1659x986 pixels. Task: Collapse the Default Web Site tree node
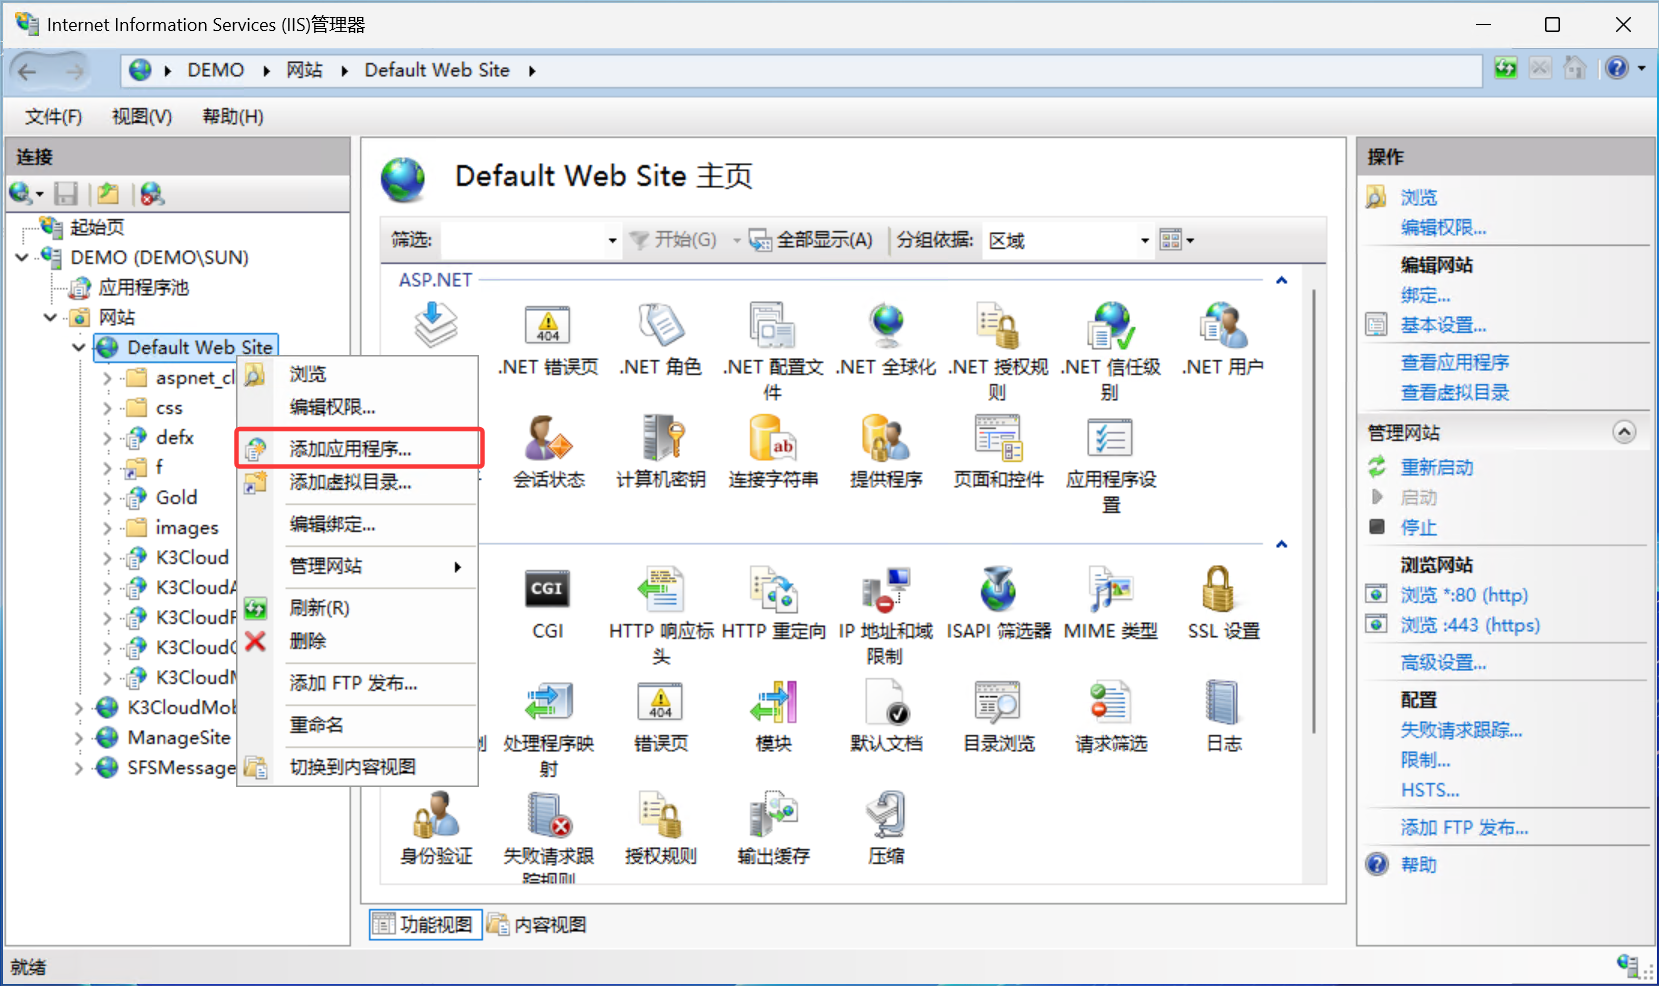[79, 347]
